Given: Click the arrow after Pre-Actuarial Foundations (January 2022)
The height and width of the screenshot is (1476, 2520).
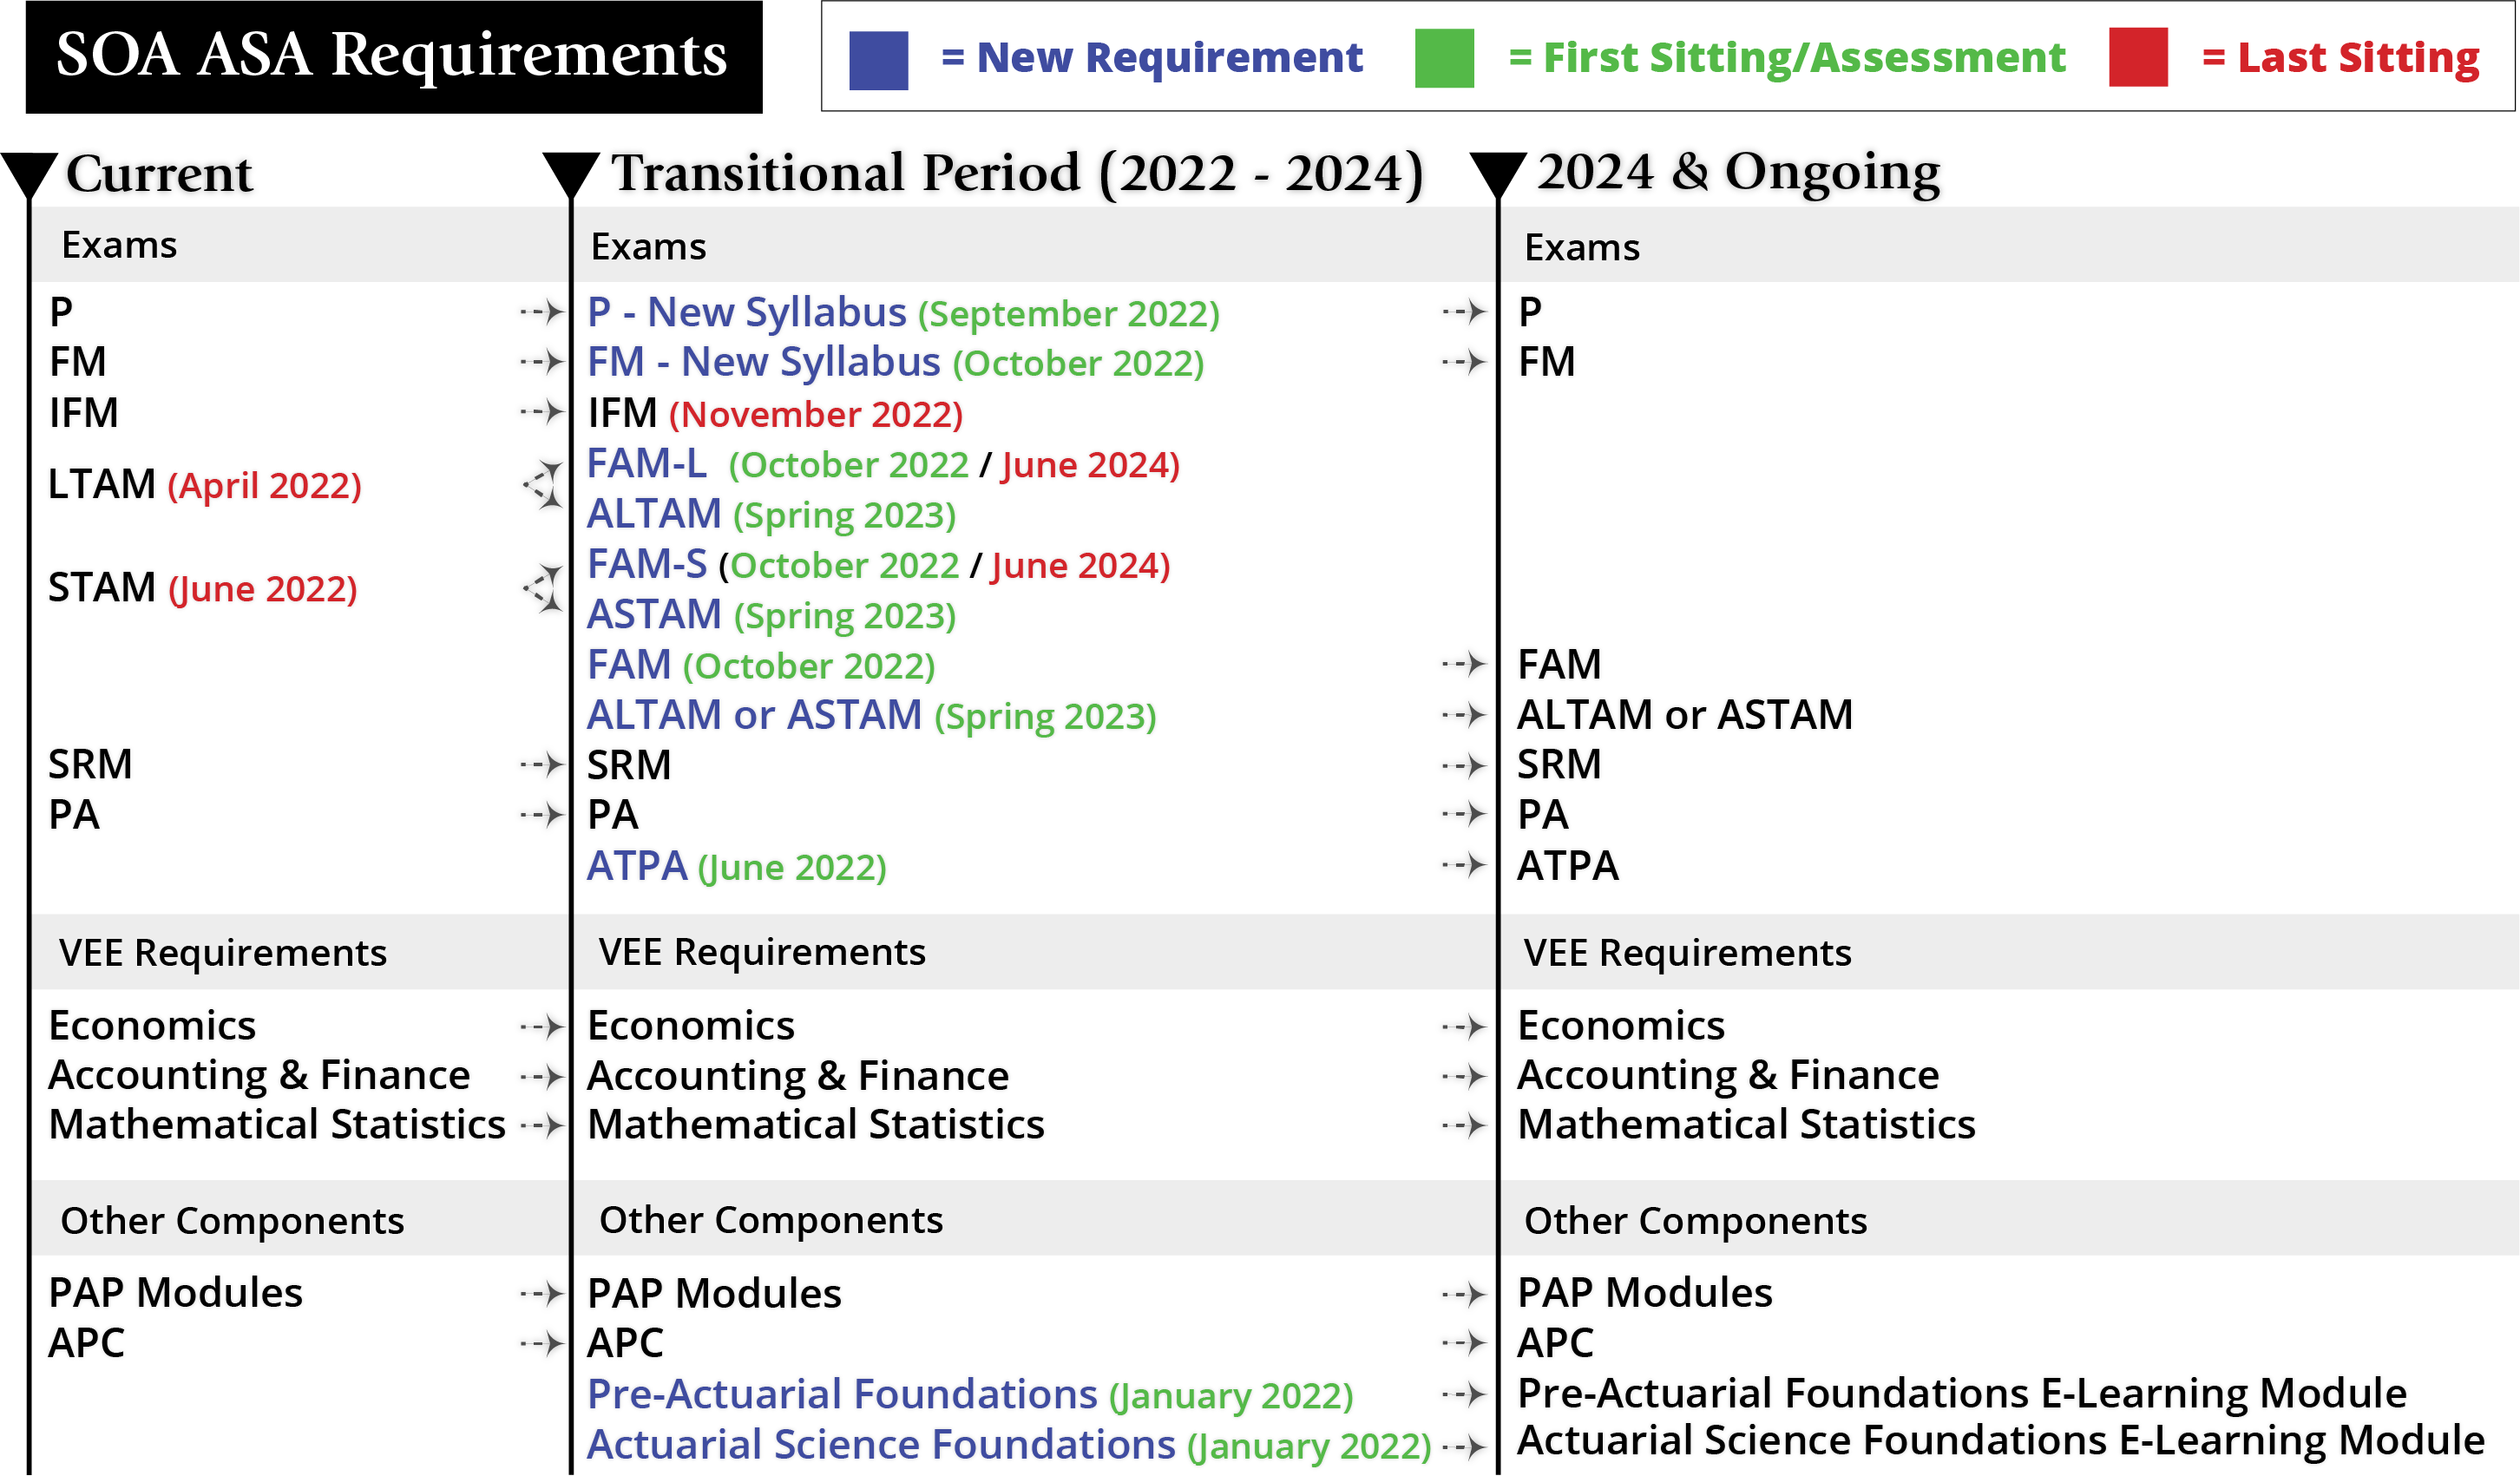Looking at the screenshot, I should point(1464,1394).
